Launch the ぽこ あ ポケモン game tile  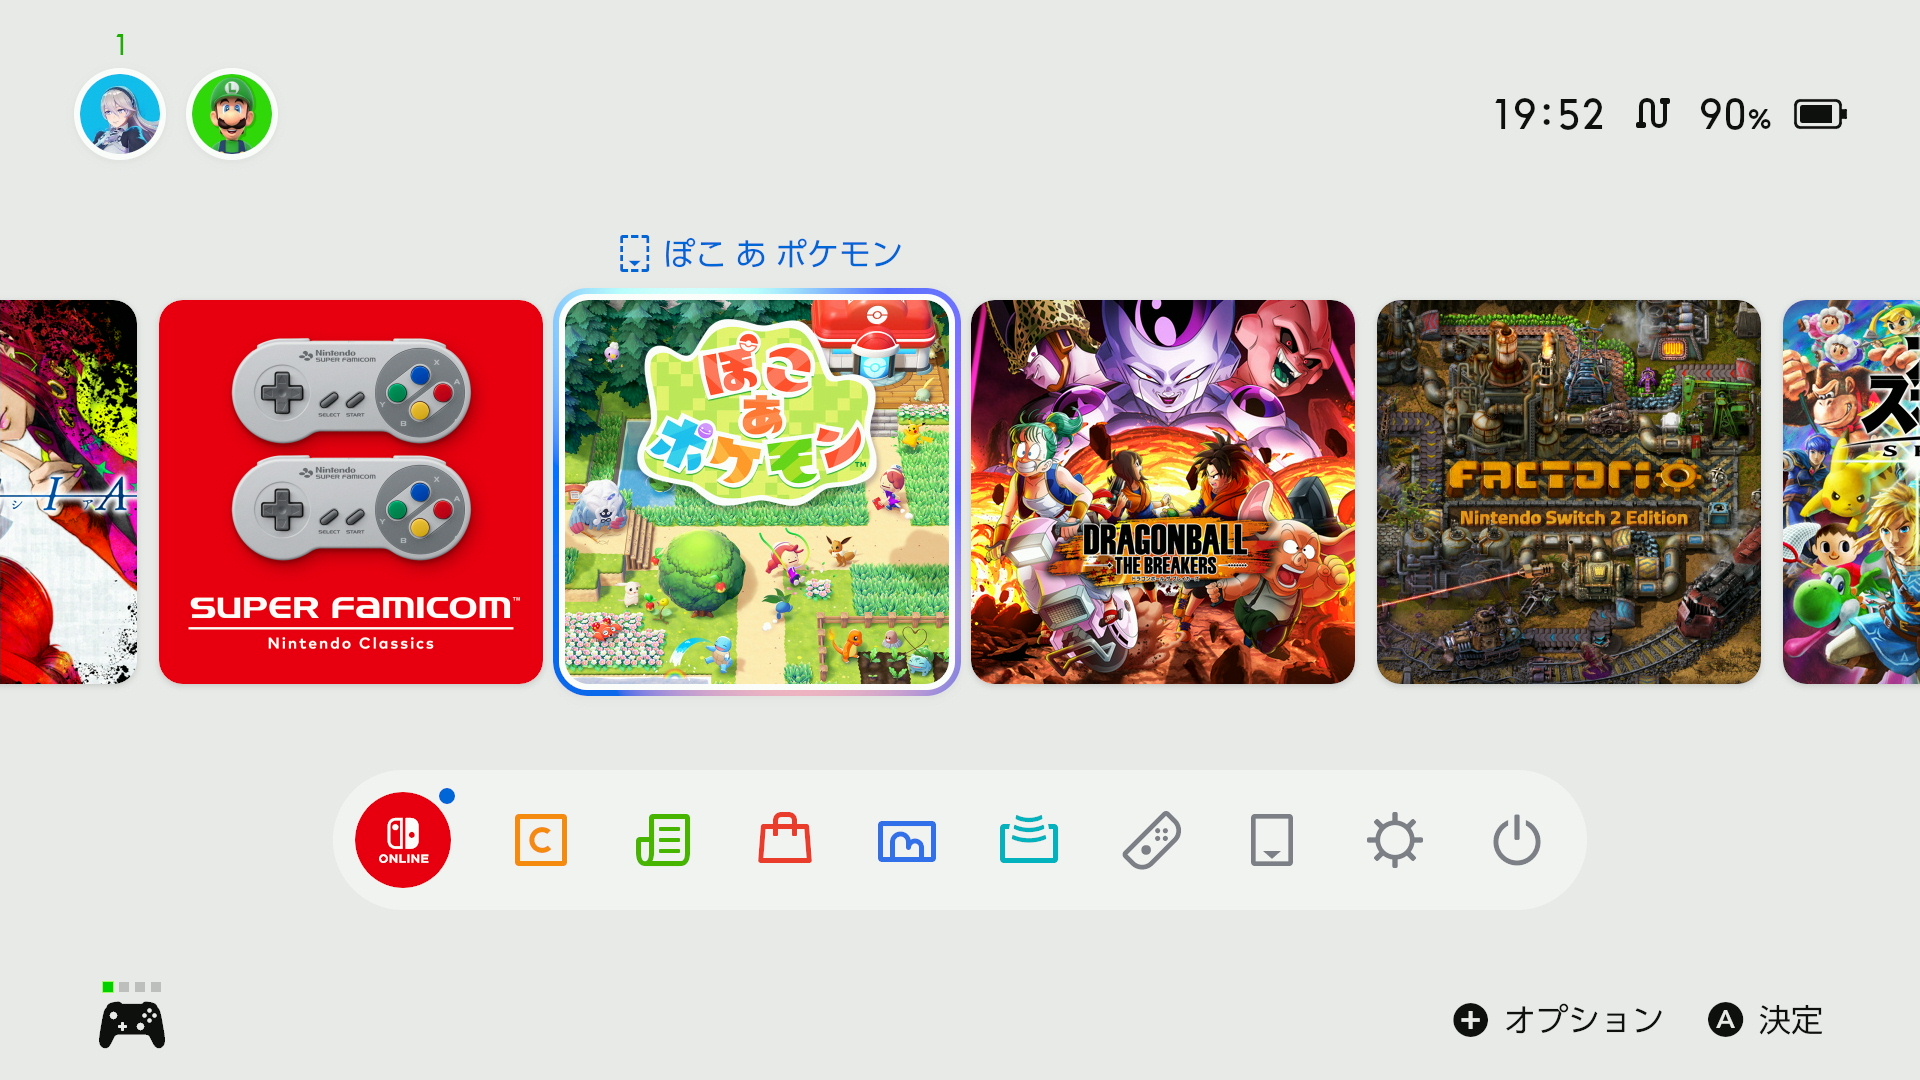click(757, 492)
